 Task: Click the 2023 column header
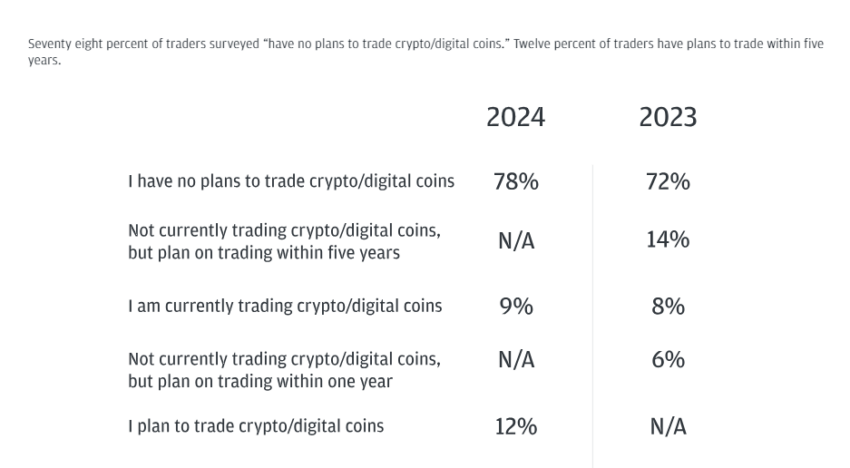pyautogui.click(x=668, y=117)
